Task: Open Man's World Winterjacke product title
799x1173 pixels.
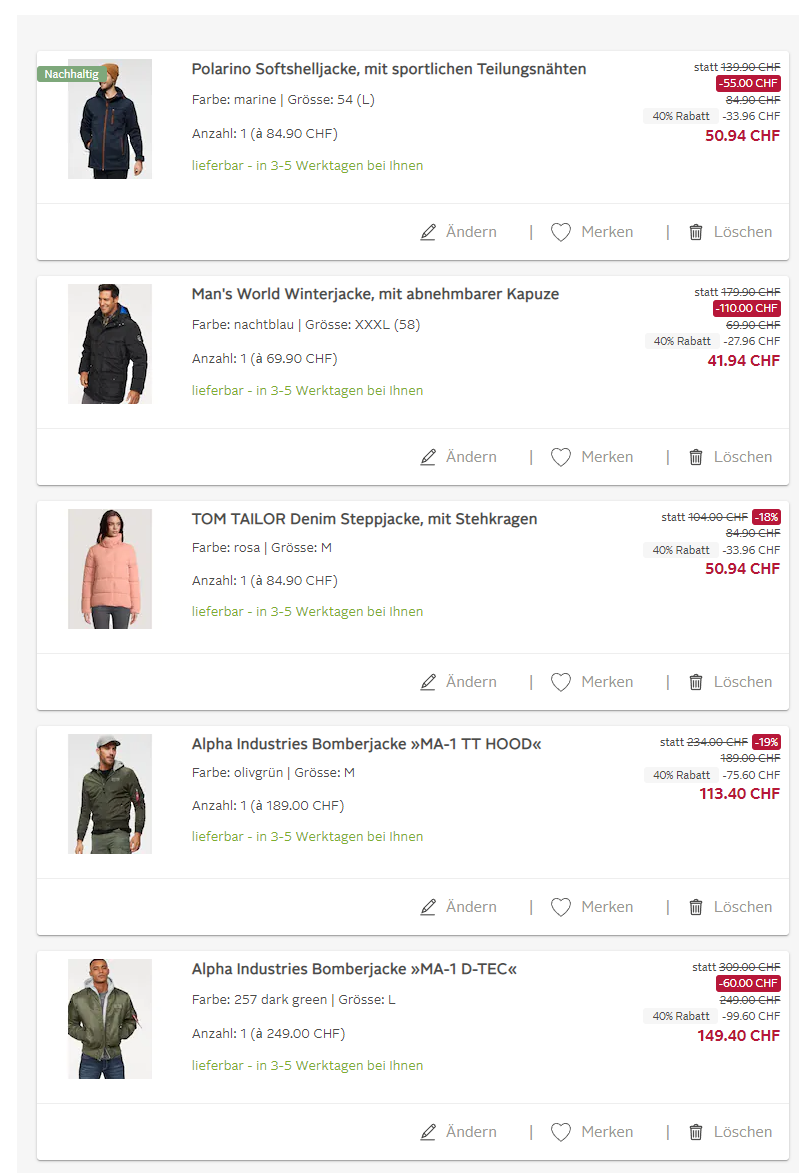Action: coord(375,294)
